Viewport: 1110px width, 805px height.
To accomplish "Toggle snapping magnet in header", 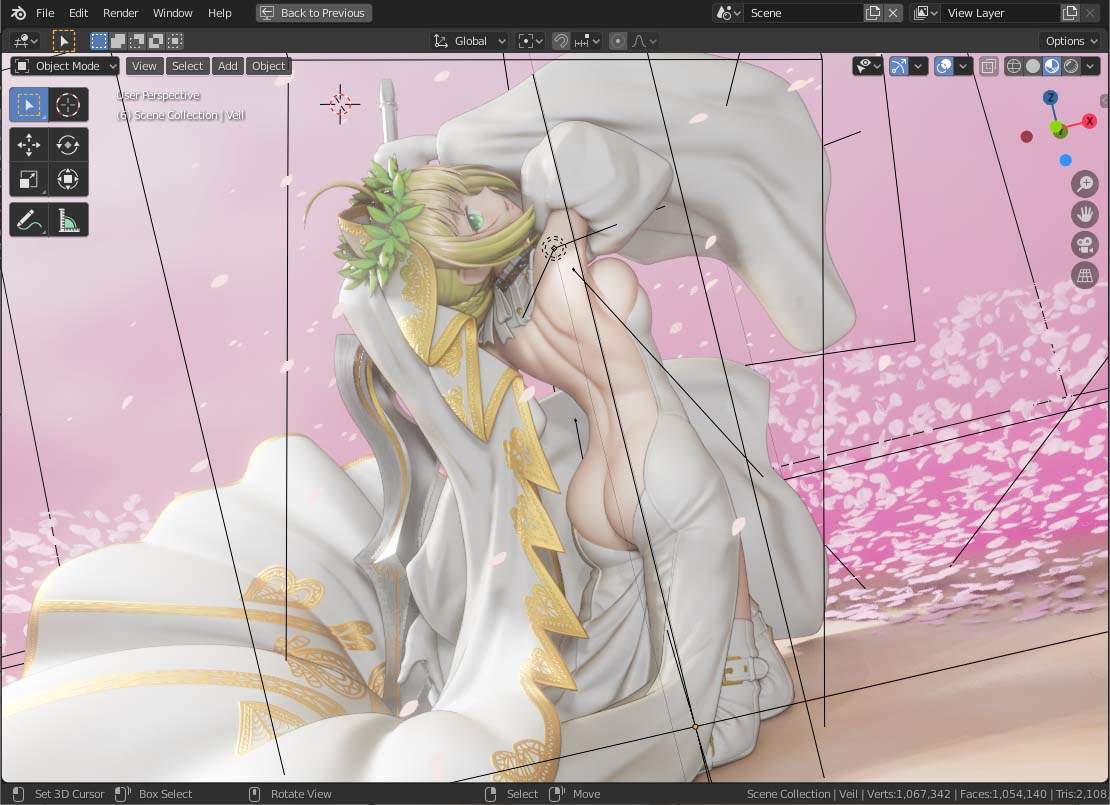I will (x=561, y=41).
